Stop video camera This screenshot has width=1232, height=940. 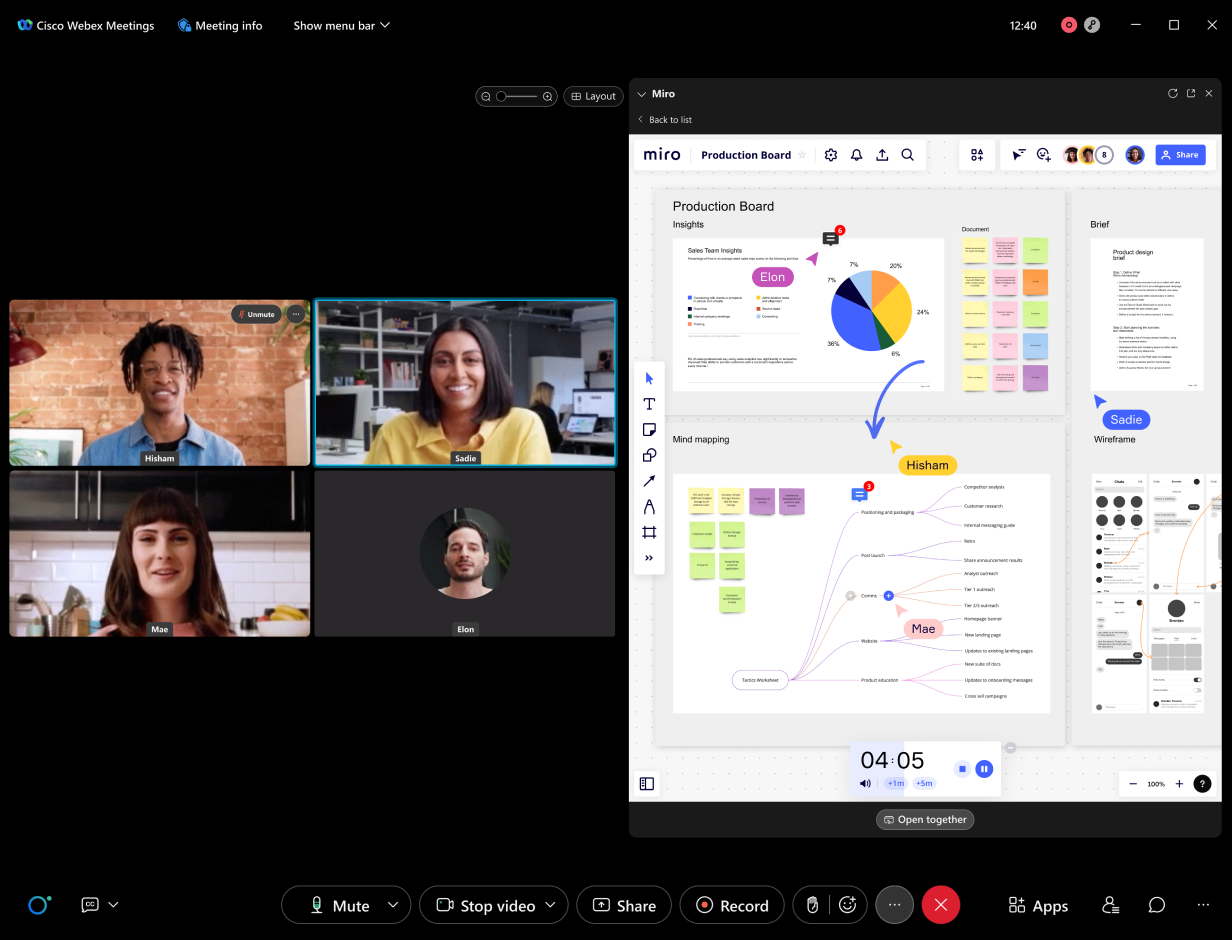485,905
